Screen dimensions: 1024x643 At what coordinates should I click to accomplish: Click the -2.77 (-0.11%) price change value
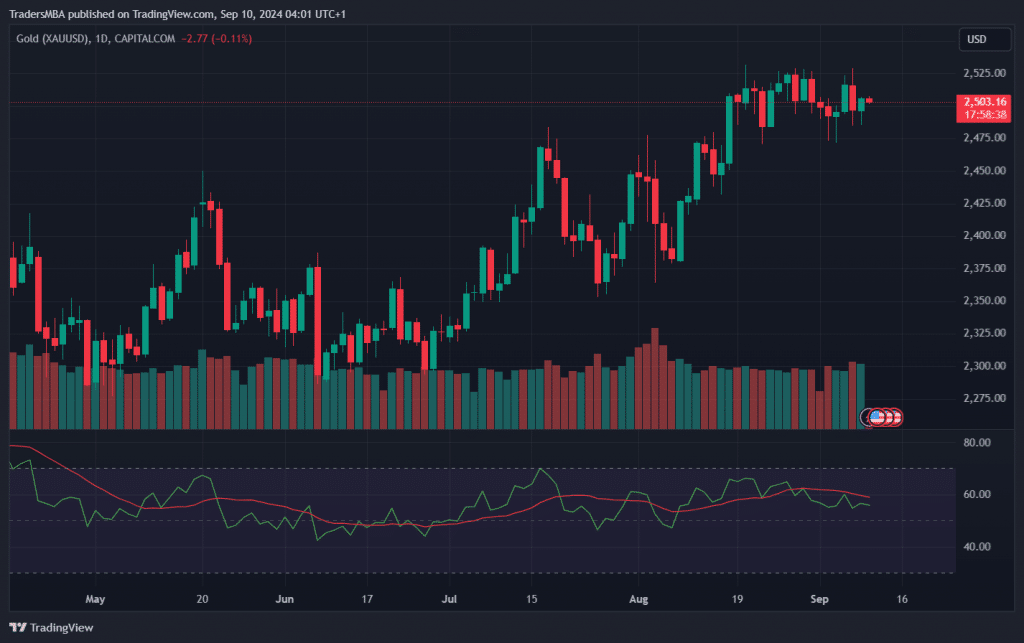[x=217, y=39]
